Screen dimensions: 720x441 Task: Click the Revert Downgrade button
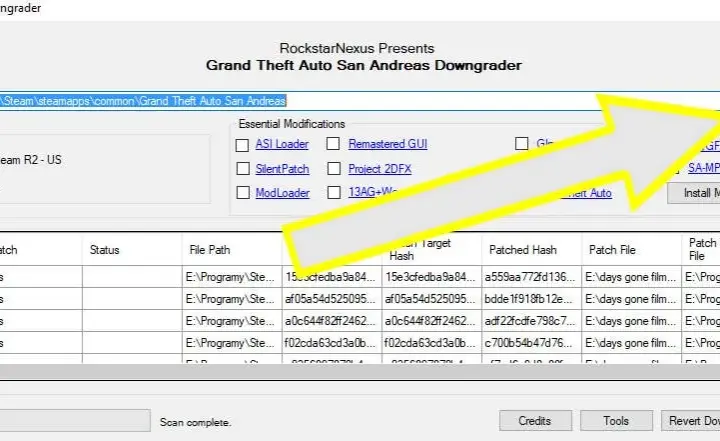(691, 421)
